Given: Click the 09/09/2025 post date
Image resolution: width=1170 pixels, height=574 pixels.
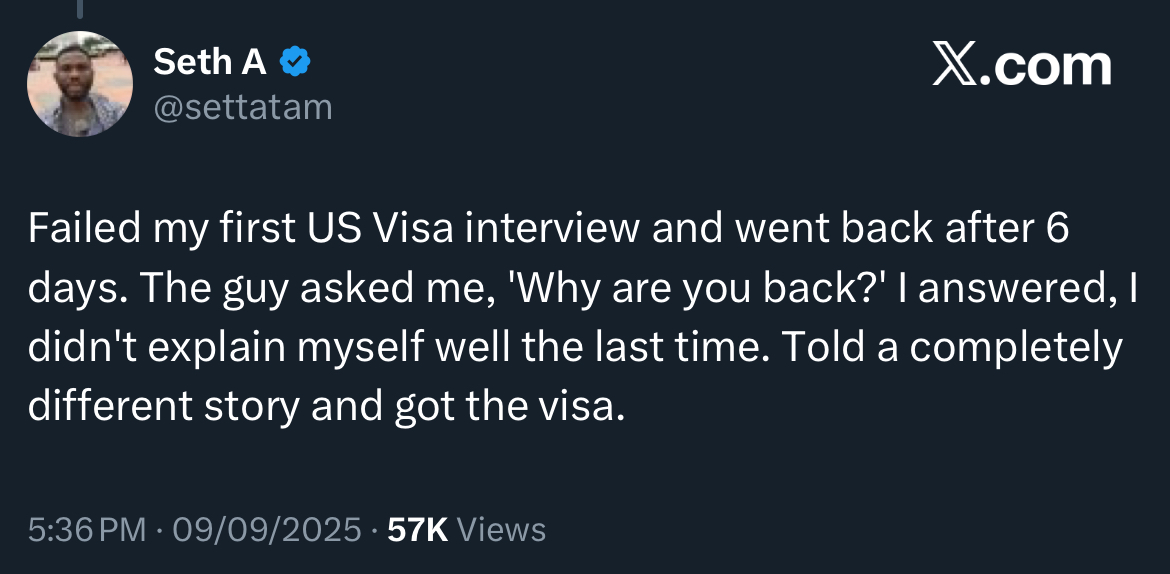Looking at the screenshot, I should (x=267, y=530).
